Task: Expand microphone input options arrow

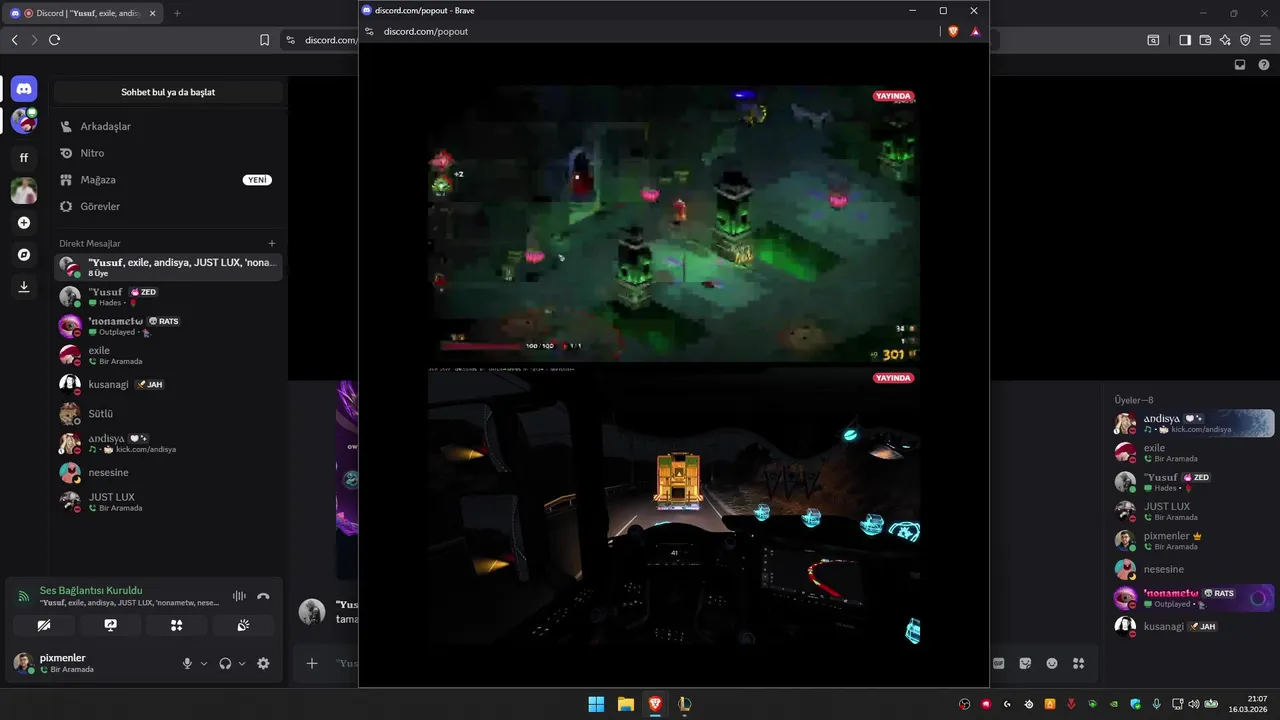Action: (204, 663)
